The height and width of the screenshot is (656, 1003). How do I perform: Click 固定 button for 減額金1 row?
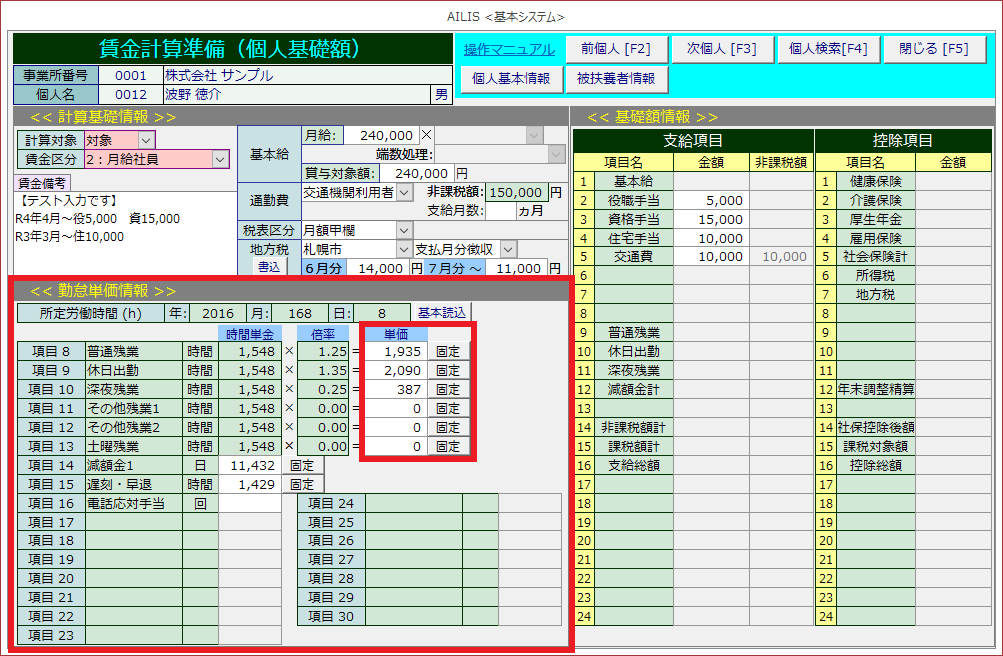coord(302,466)
